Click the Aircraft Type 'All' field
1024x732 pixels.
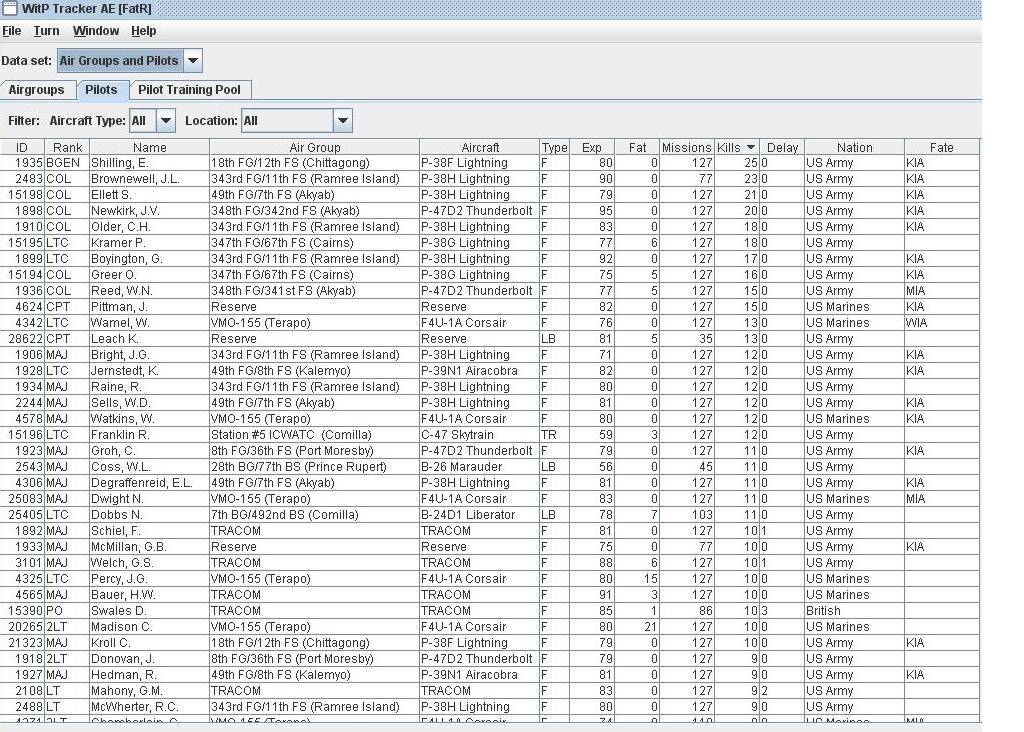(x=143, y=121)
